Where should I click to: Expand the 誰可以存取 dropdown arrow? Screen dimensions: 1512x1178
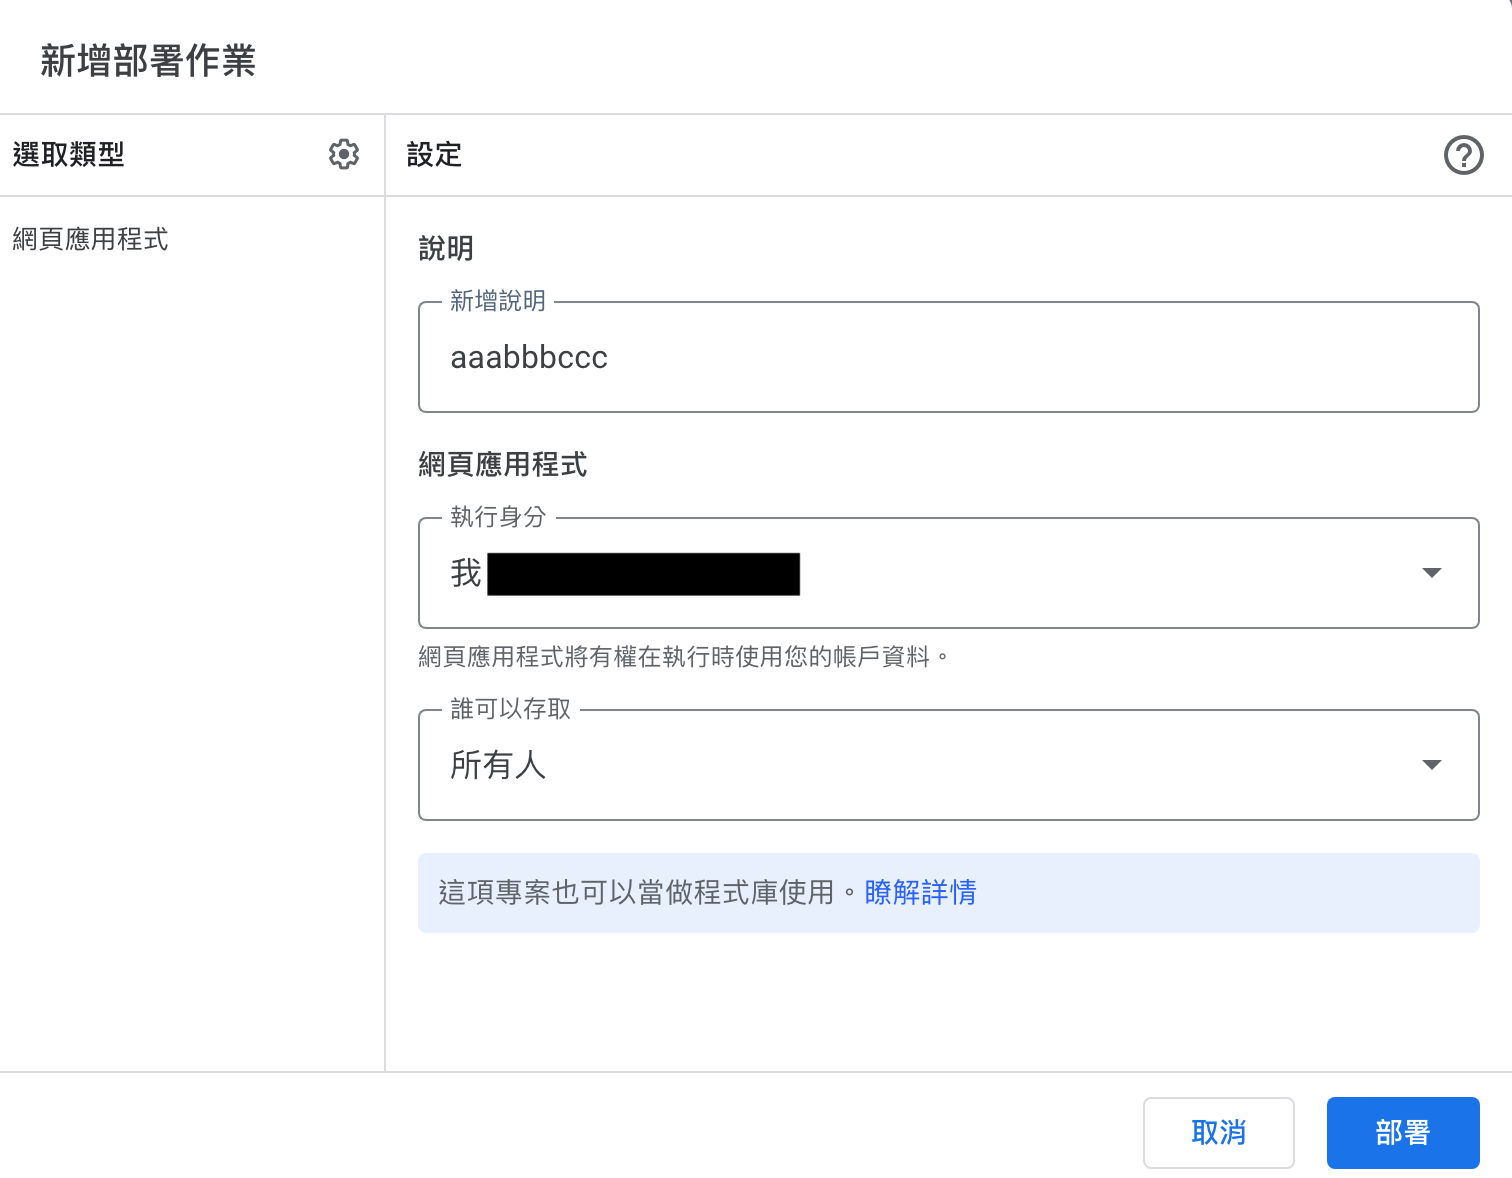coord(1431,765)
